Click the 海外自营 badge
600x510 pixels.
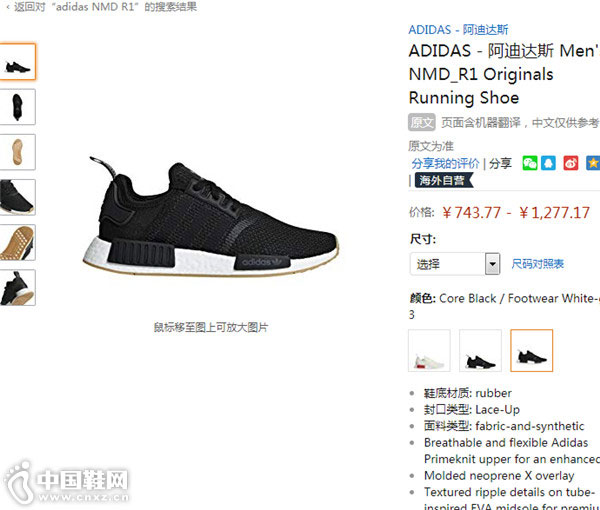[x=444, y=180]
